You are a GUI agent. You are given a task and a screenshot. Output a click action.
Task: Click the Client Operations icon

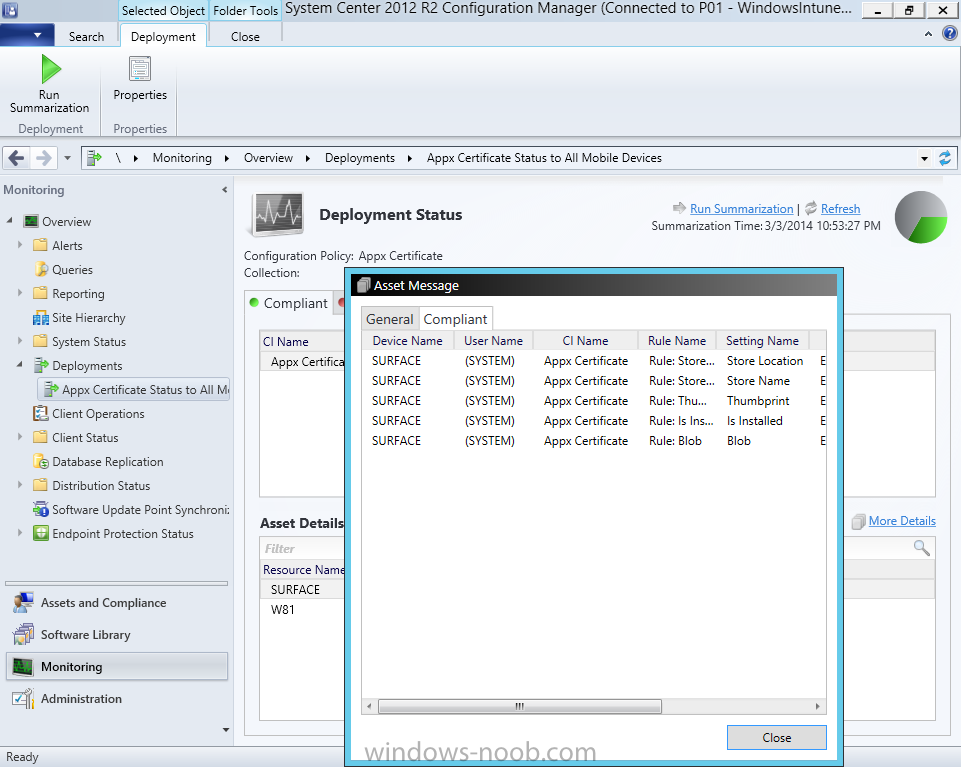click(40, 413)
